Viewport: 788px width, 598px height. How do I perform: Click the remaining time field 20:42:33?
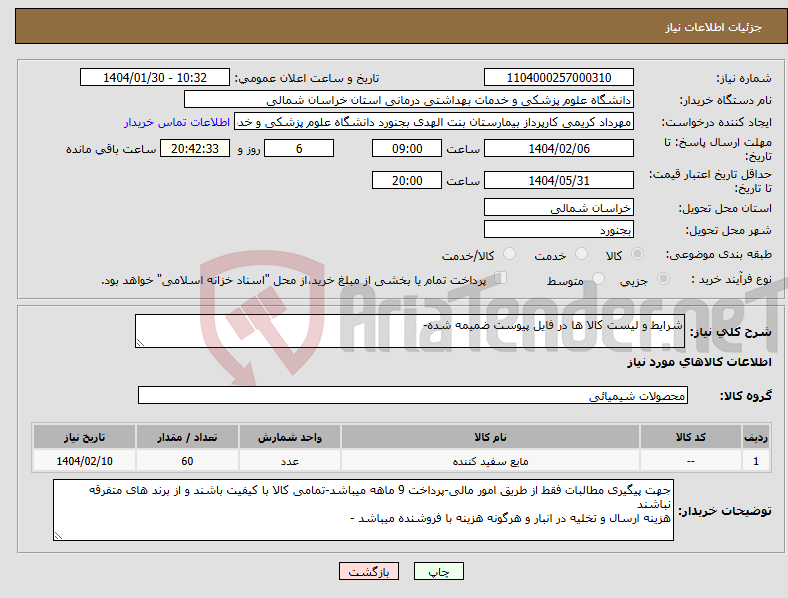click(x=195, y=148)
